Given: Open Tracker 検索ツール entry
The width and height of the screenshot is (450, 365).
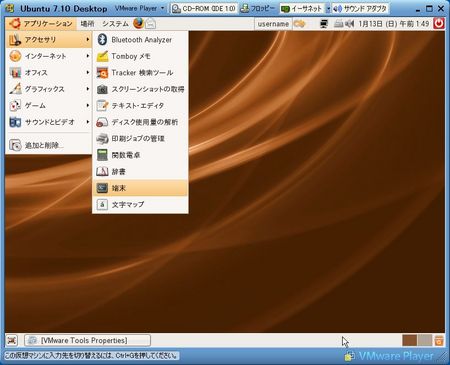Looking at the screenshot, I should [140, 73].
